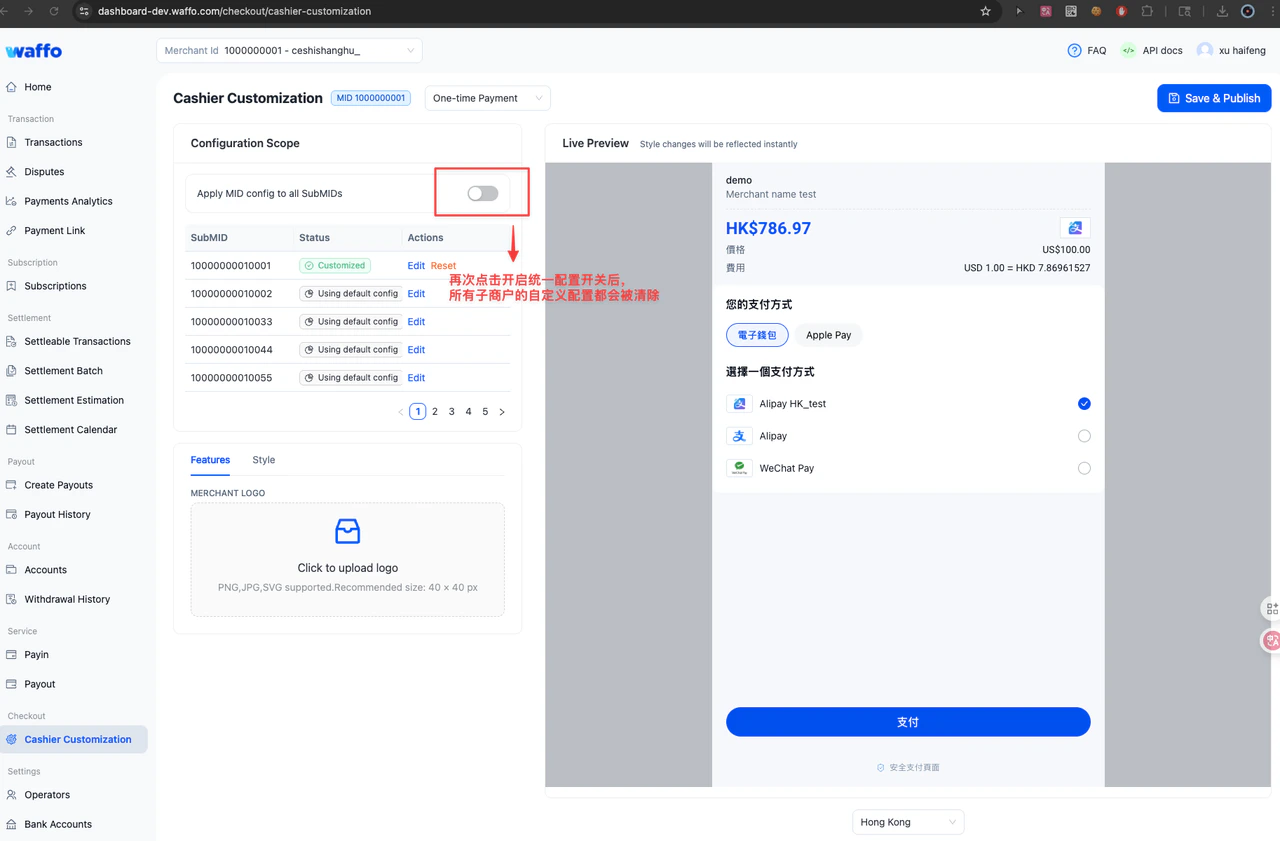
Task: Select the WeChat Pay radio button
Action: [x=1084, y=468]
